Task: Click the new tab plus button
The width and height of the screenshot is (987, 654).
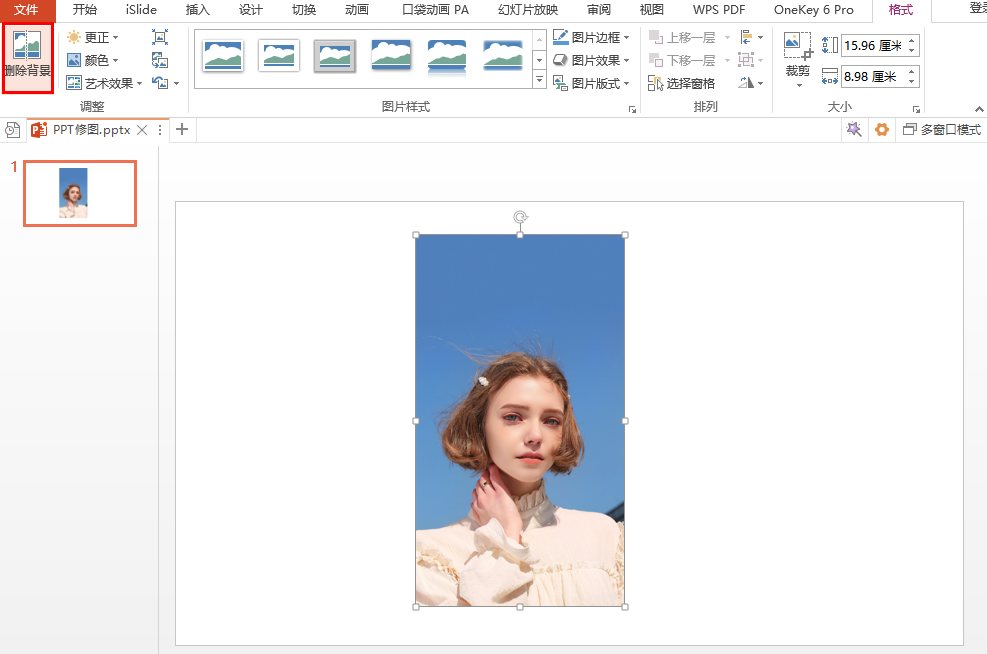Action: pos(182,129)
